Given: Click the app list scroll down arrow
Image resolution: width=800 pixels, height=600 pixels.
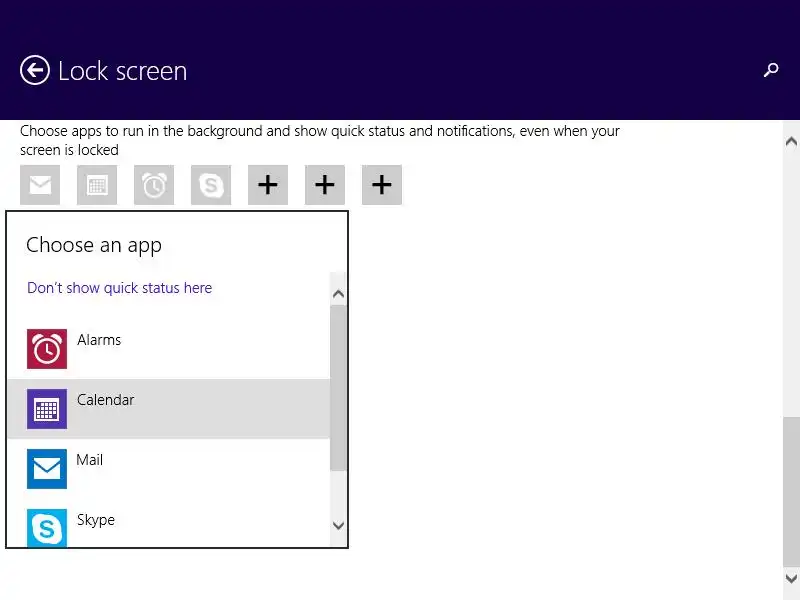Looking at the screenshot, I should pyautogui.click(x=338, y=525).
